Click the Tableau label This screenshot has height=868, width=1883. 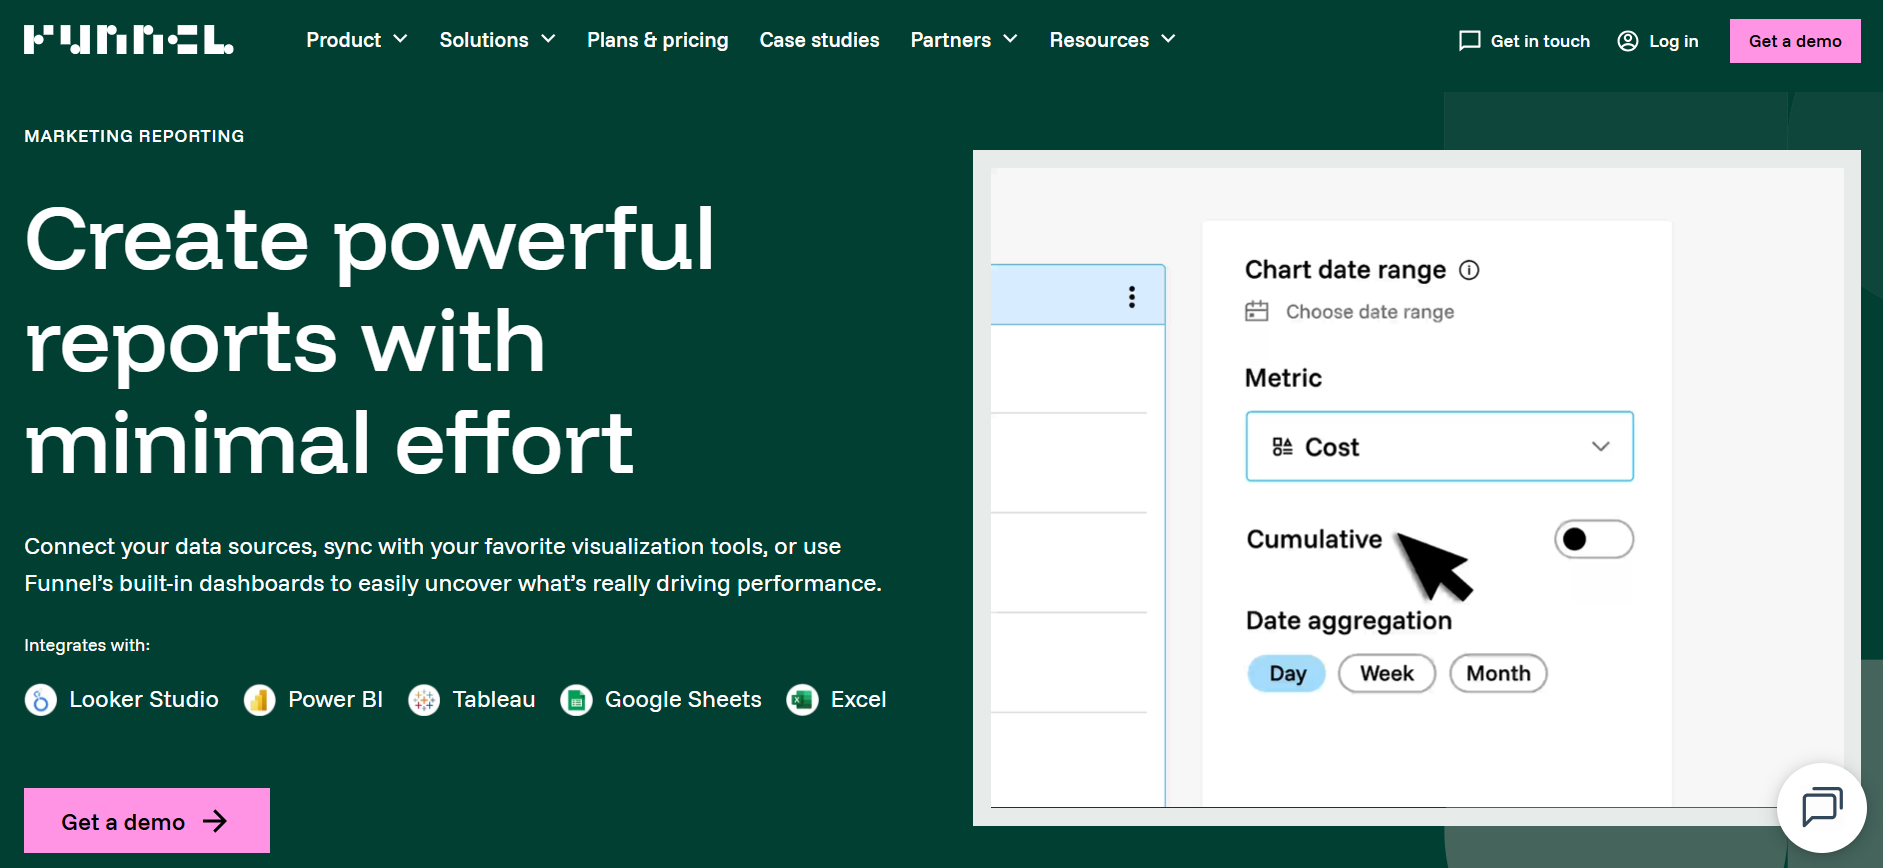(494, 700)
